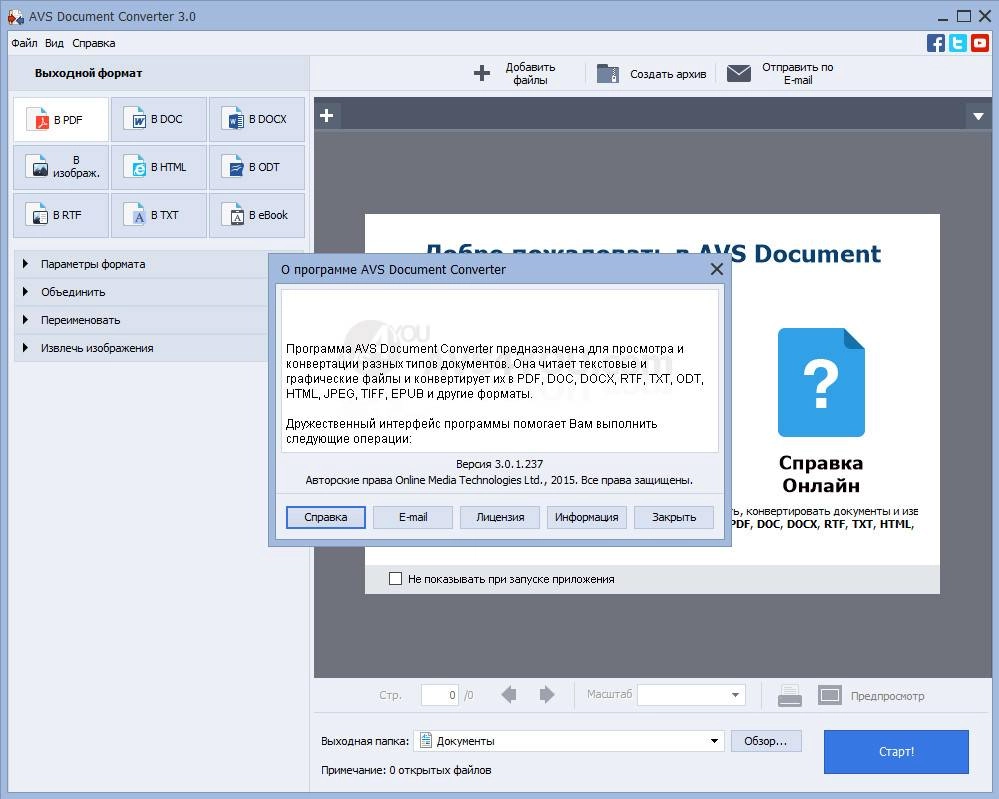
Task: Expand Извлечь изображения section
Action: point(141,348)
